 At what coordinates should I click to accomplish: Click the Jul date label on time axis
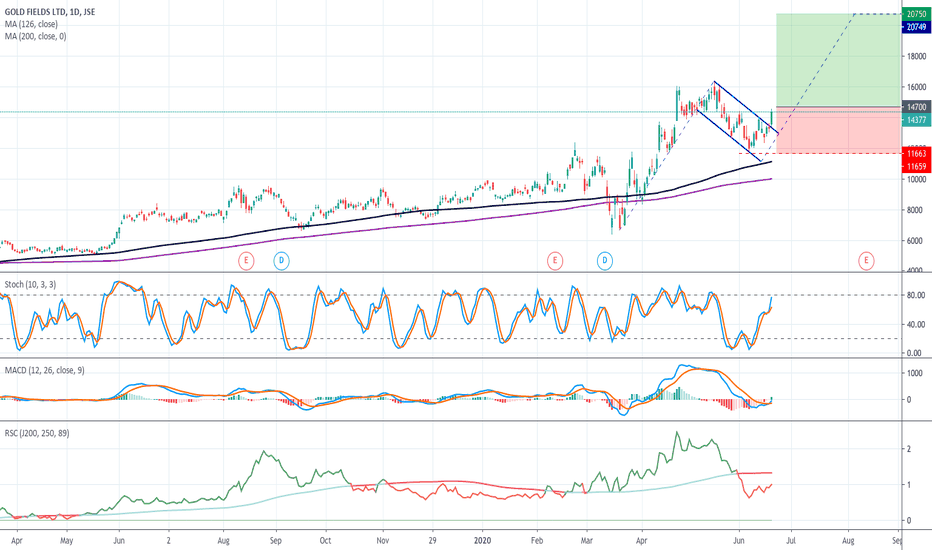pyautogui.click(x=791, y=541)
